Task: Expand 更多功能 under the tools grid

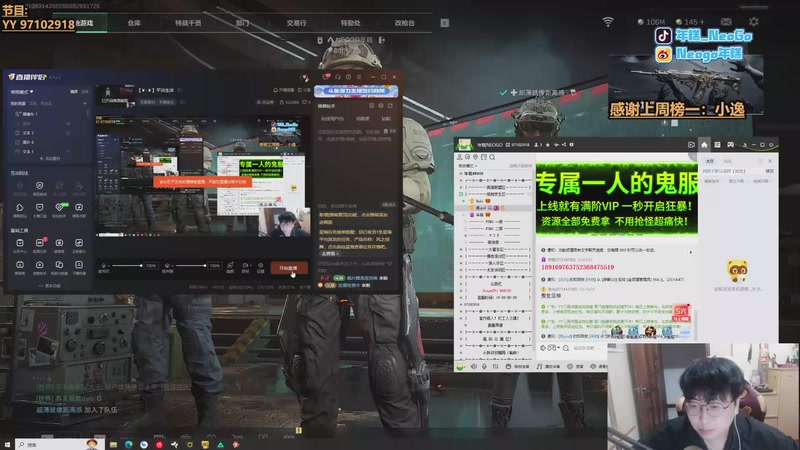Action: point(49,286)
